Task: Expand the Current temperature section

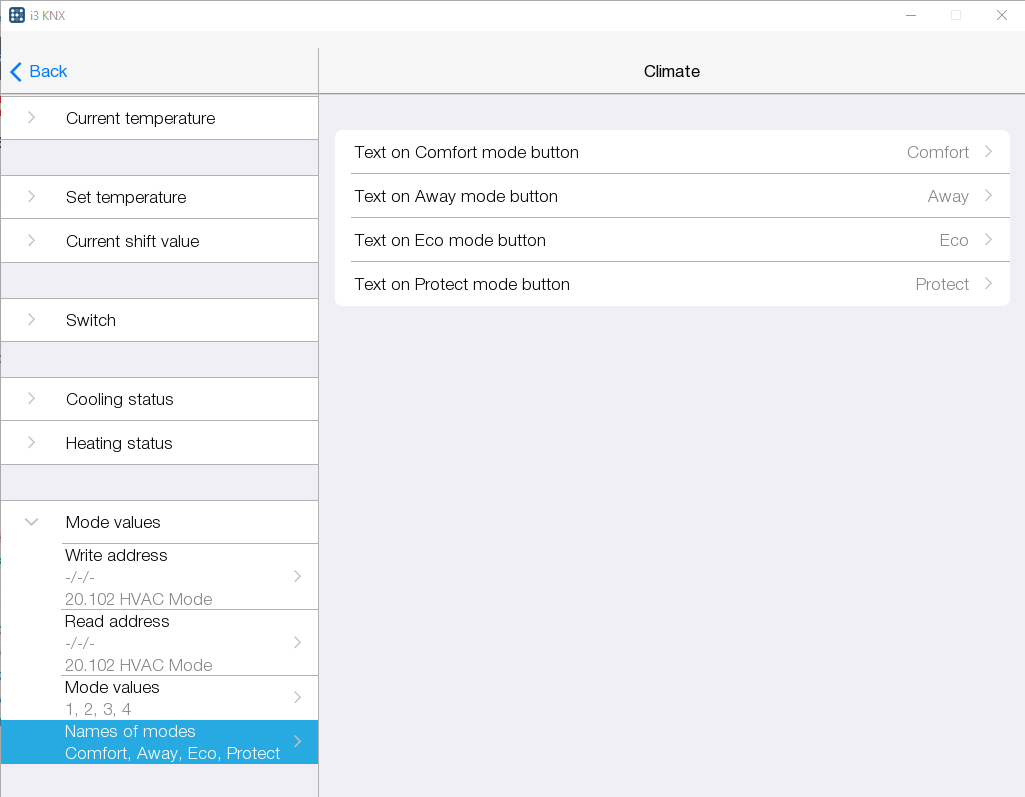Action: [x=140, y=118]
